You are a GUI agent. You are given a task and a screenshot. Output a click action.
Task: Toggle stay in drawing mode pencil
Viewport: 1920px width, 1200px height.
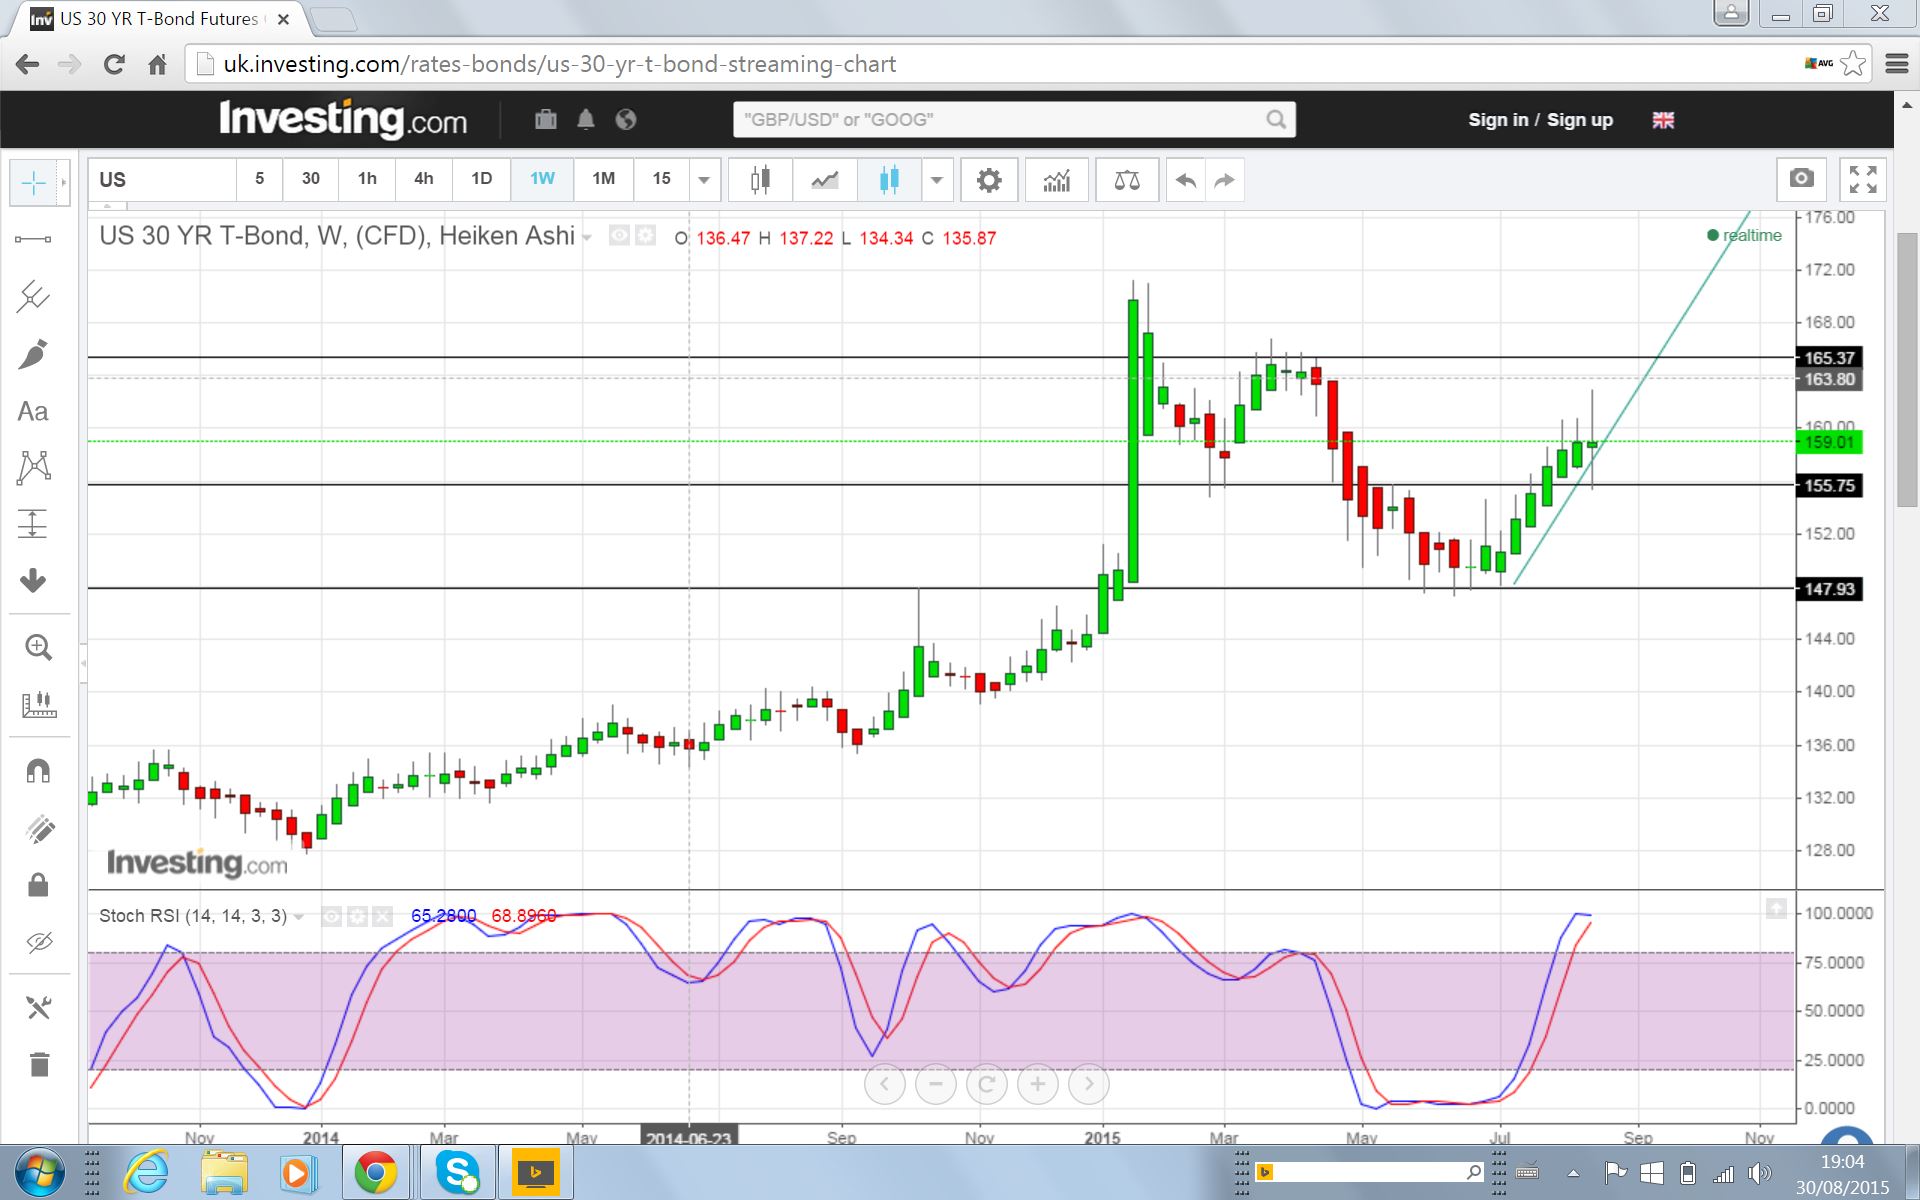coord(38,828)
